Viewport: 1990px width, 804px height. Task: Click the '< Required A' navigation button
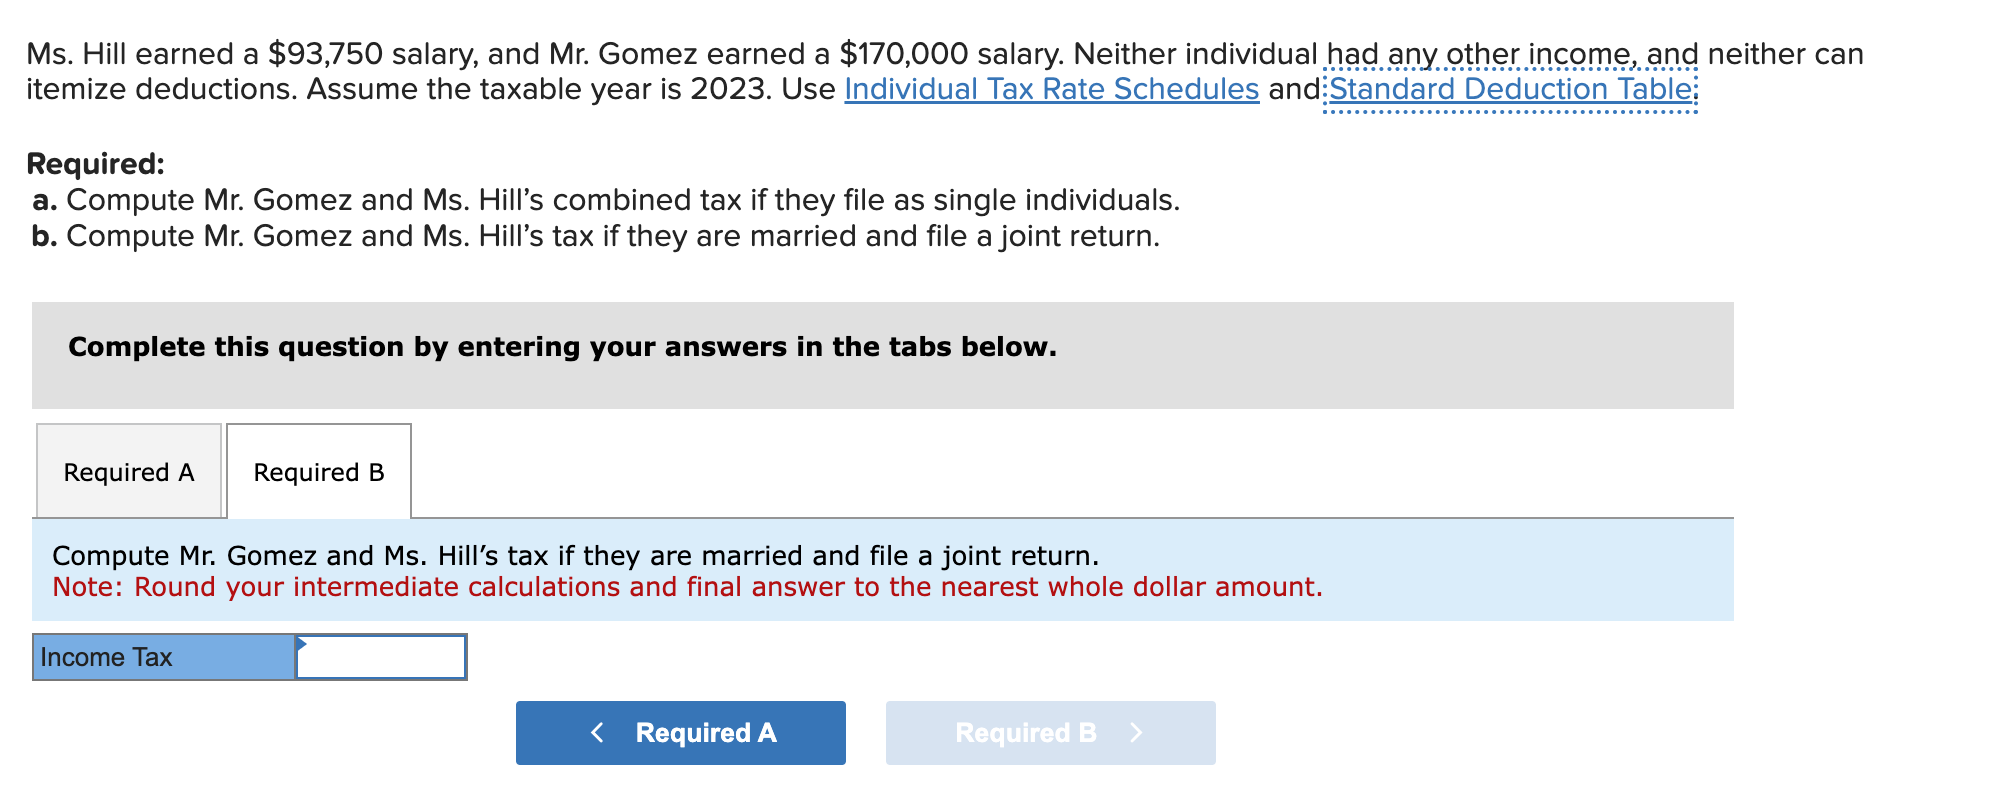pyautogui.click(x=679, y=732)
